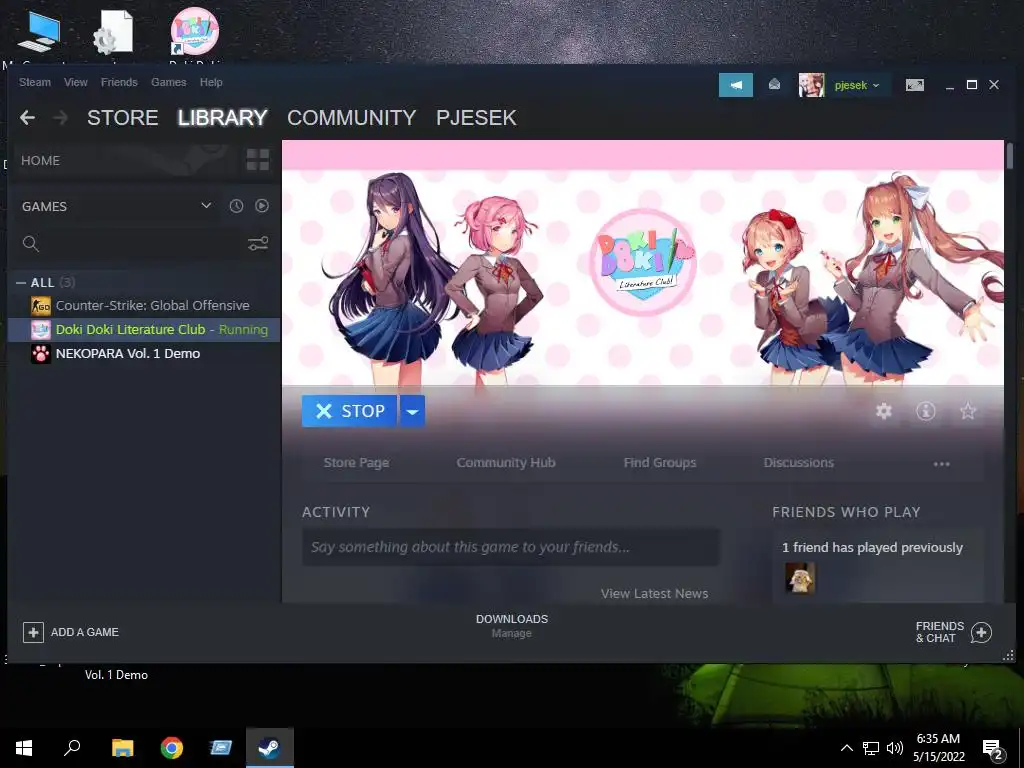Open Google Chrome from taskbar
The image size is (1024, 768).
[x=172, y=748]
